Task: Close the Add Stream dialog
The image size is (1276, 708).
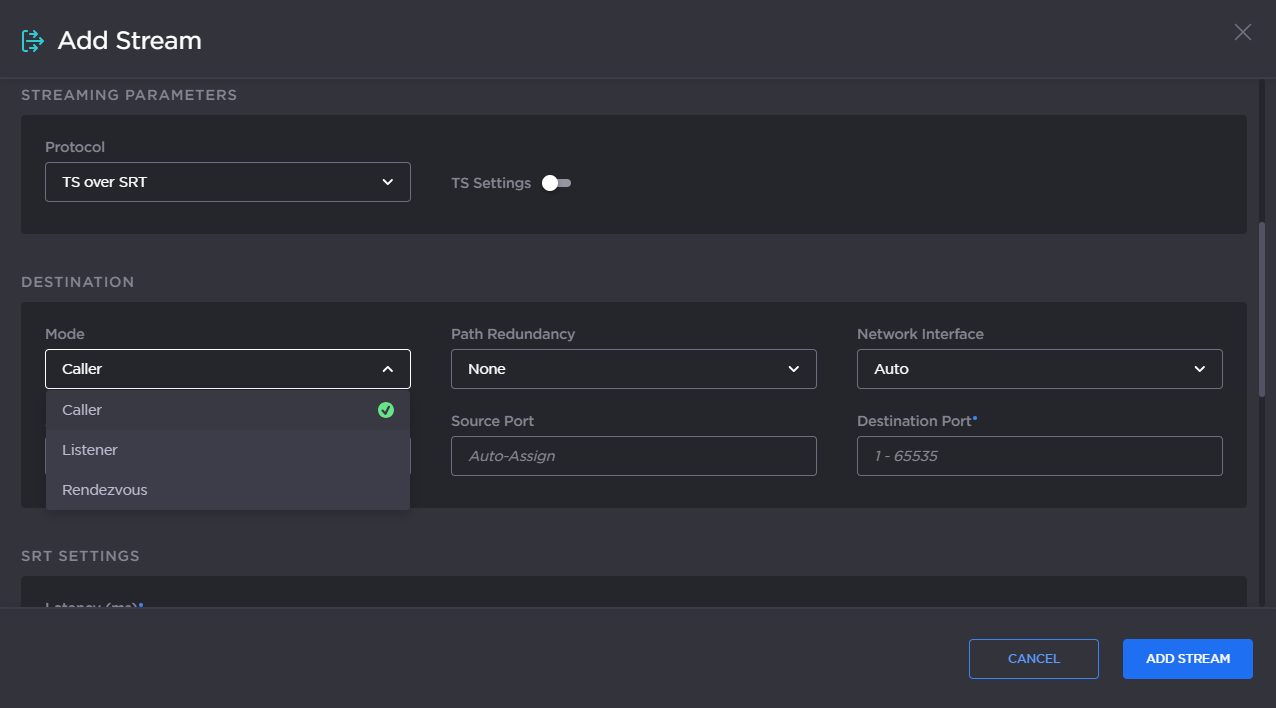Action: pos(1242,32)
